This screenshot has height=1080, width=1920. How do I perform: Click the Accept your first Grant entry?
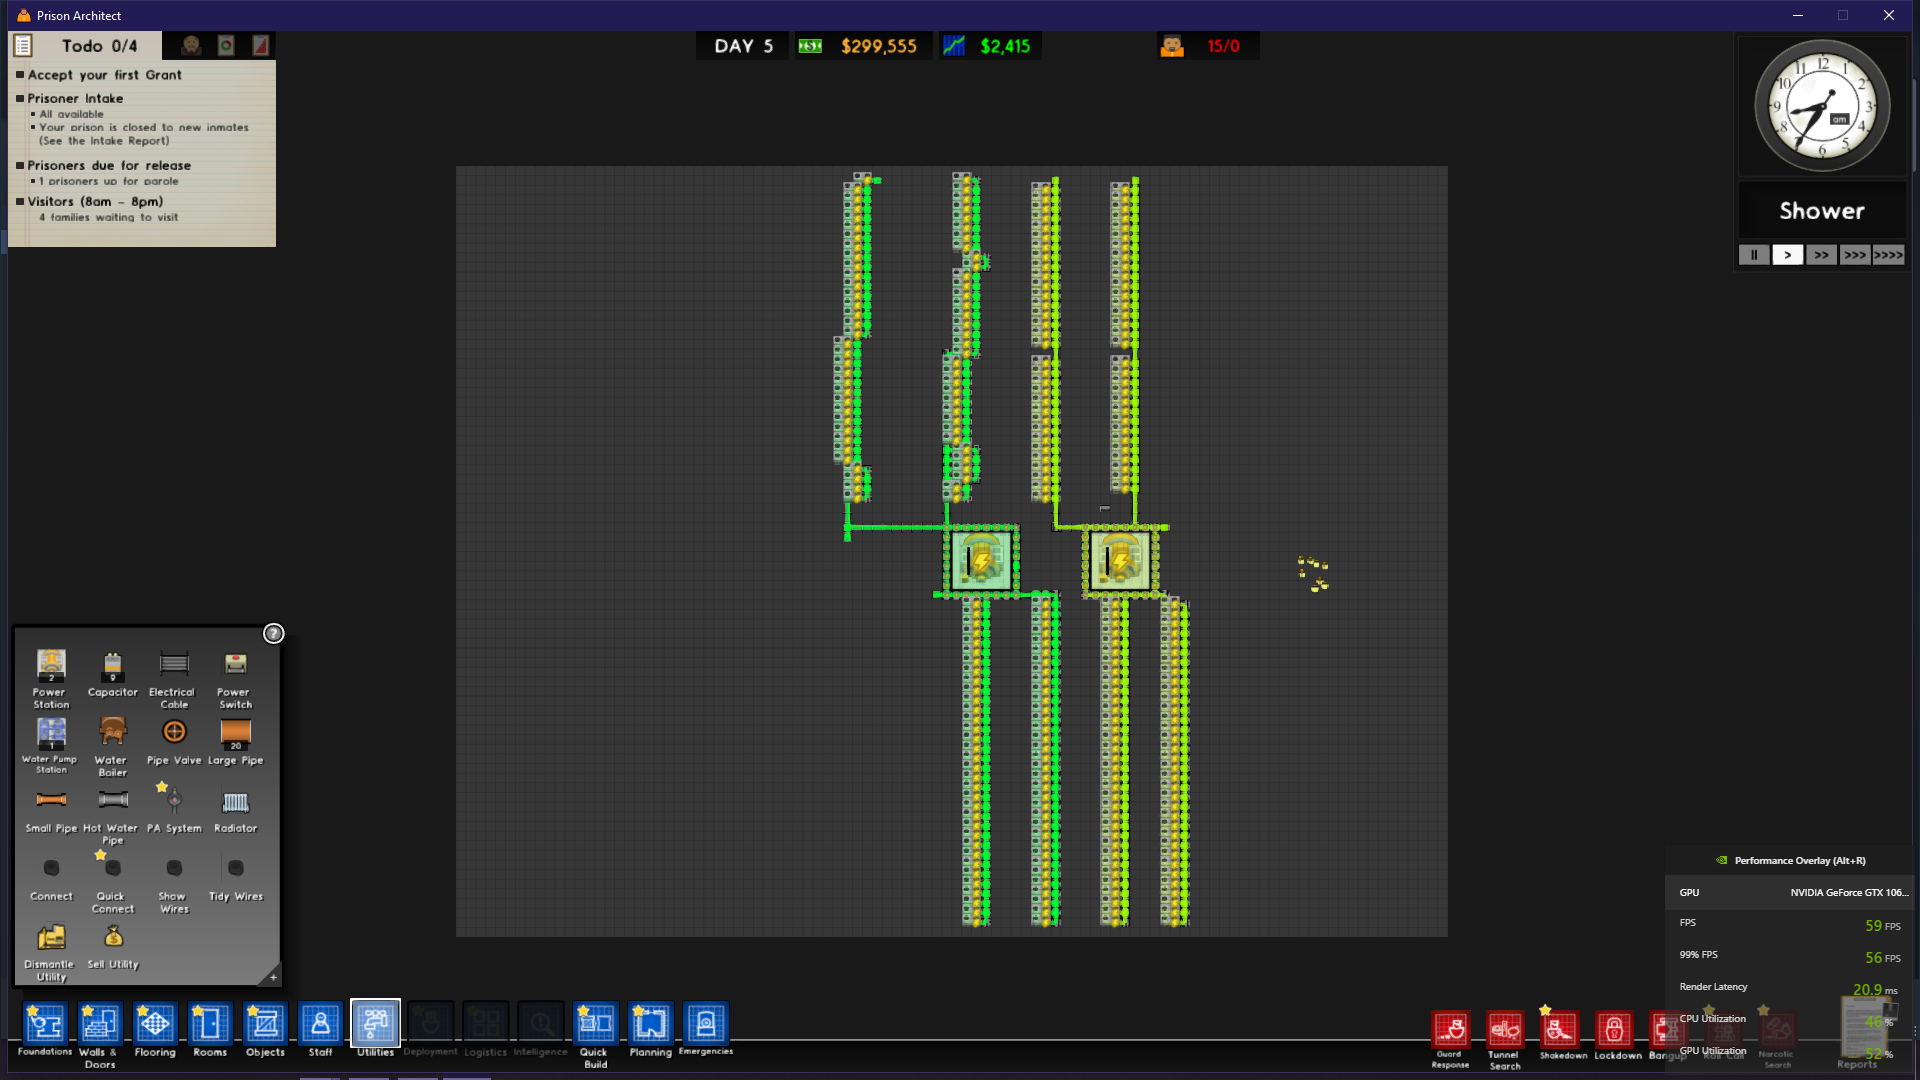pyautogui.click(x=104, y=75)
